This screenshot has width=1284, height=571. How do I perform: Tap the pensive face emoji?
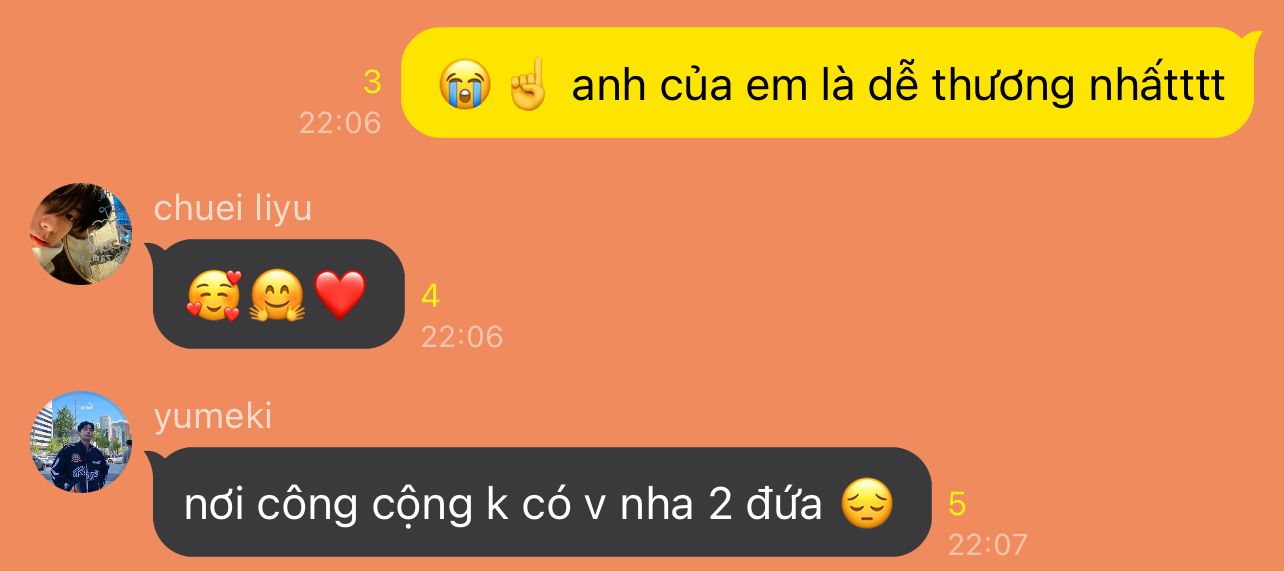pos(866,504)
